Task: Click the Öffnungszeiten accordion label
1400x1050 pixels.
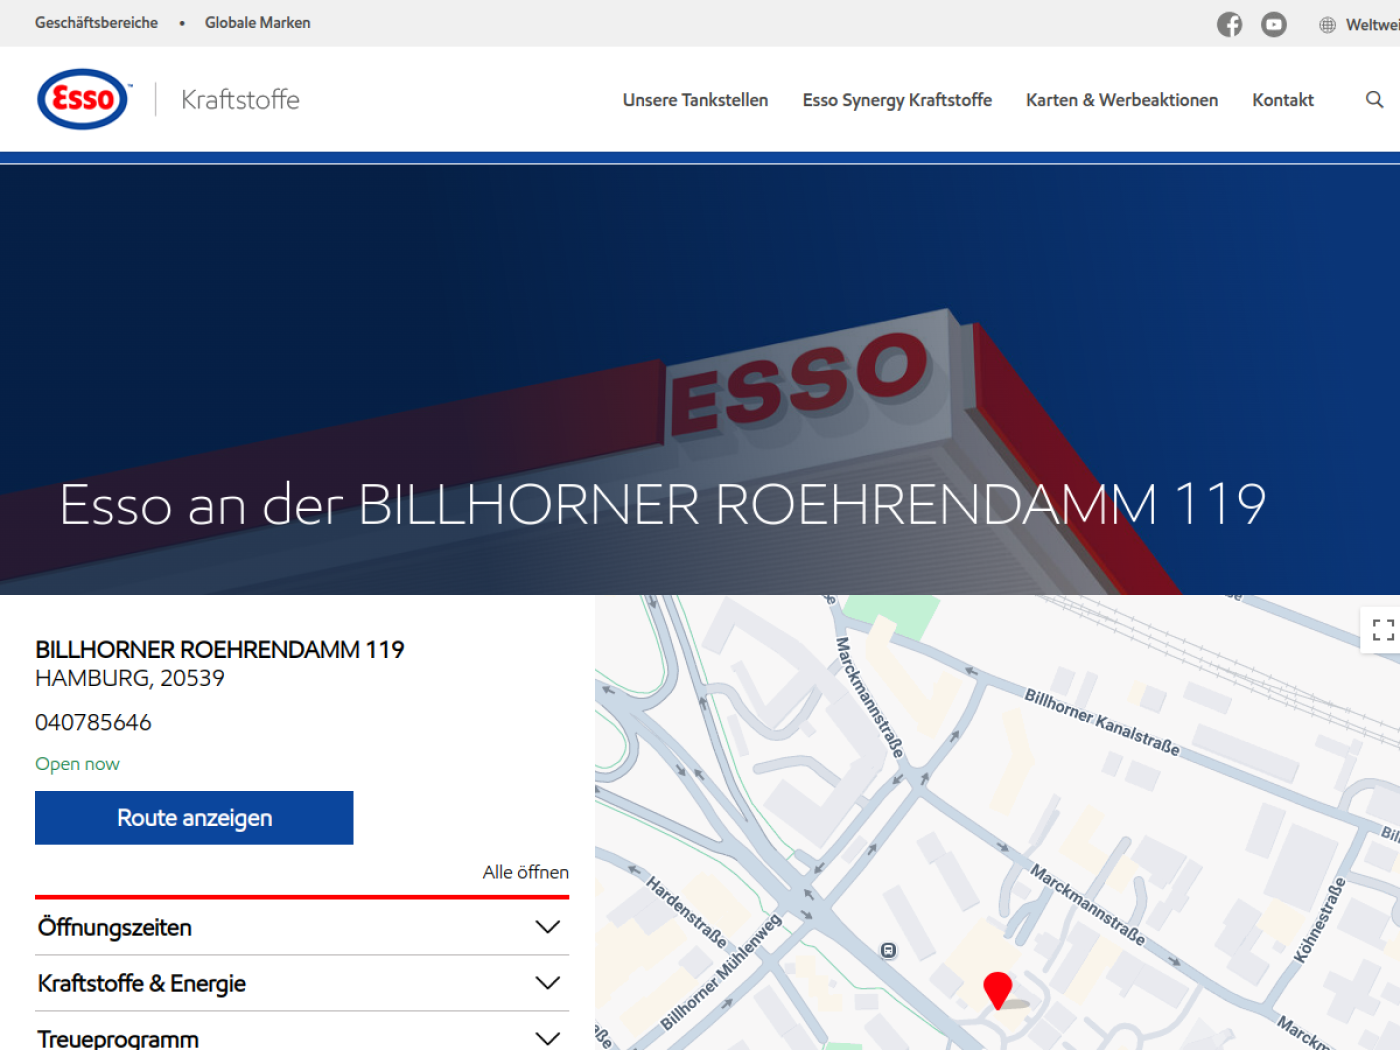Action: tap(115, 927)
